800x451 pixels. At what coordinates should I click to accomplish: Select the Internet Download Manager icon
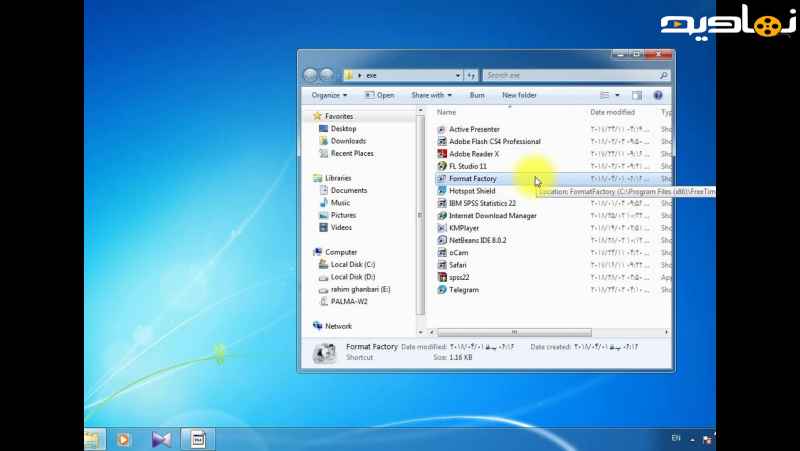tap(442, 216)
